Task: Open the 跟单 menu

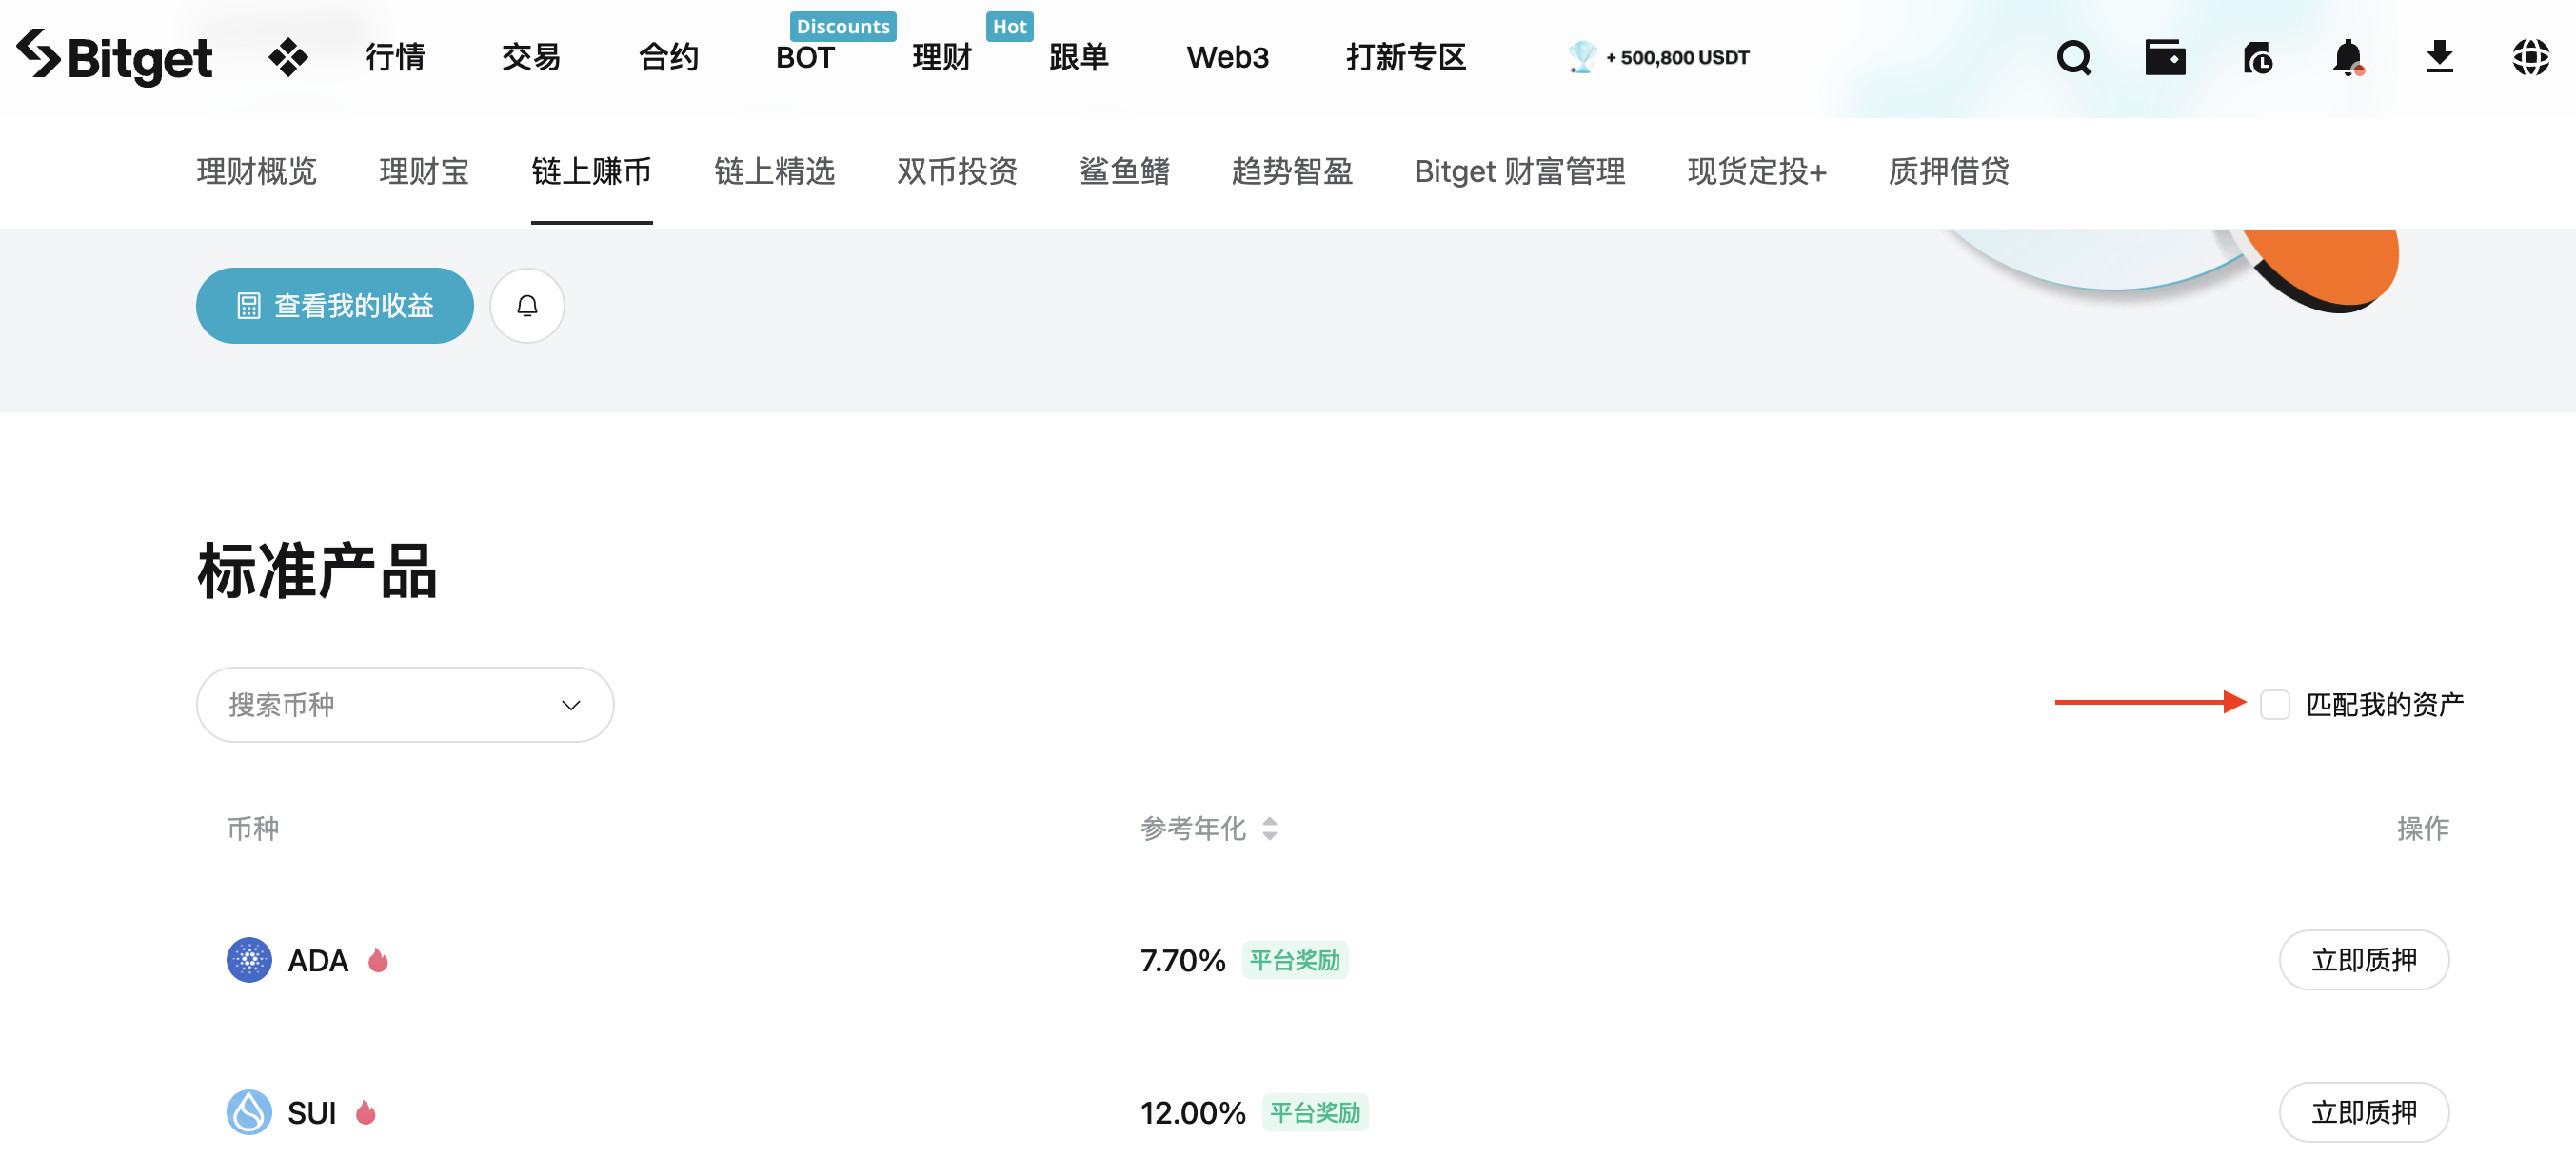Action: click(1079, 57)
